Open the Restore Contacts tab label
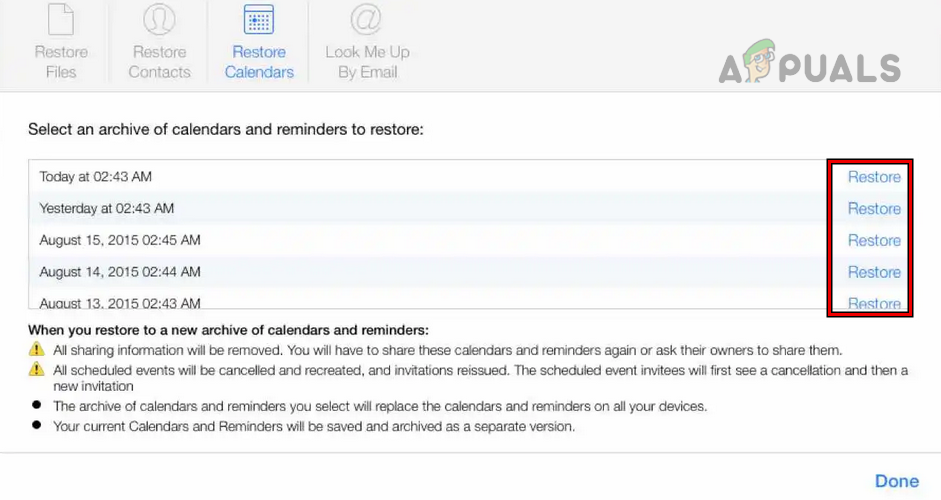Viewport: 941px width, 500px height. tap(159, 62)
